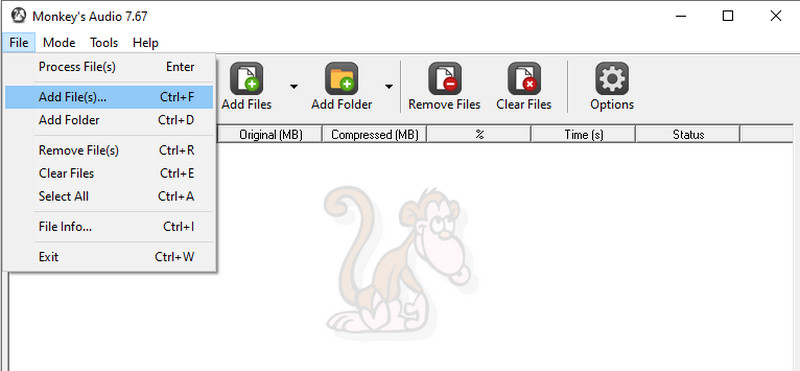Open Options with the gear icon
Screen dimensions: 800x371
pos(612,79)
